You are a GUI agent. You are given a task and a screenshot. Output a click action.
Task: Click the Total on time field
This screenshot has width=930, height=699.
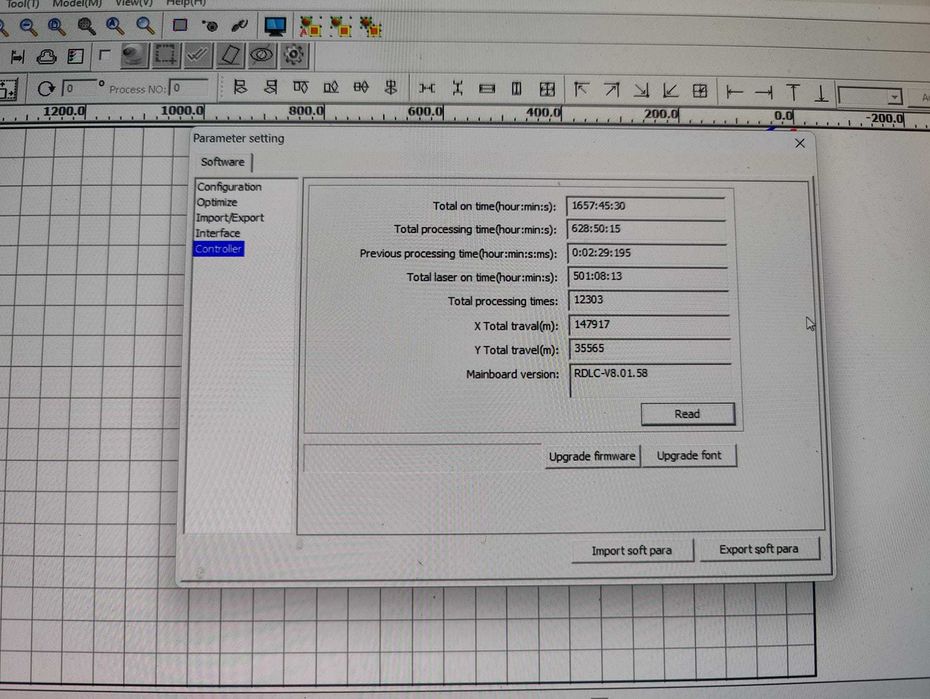(x=646, y=206)
